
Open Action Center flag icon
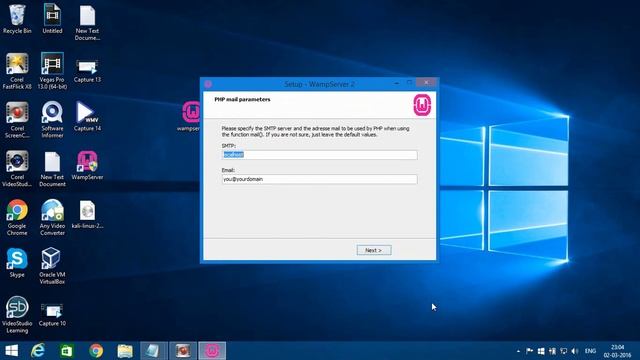(530, 351)
